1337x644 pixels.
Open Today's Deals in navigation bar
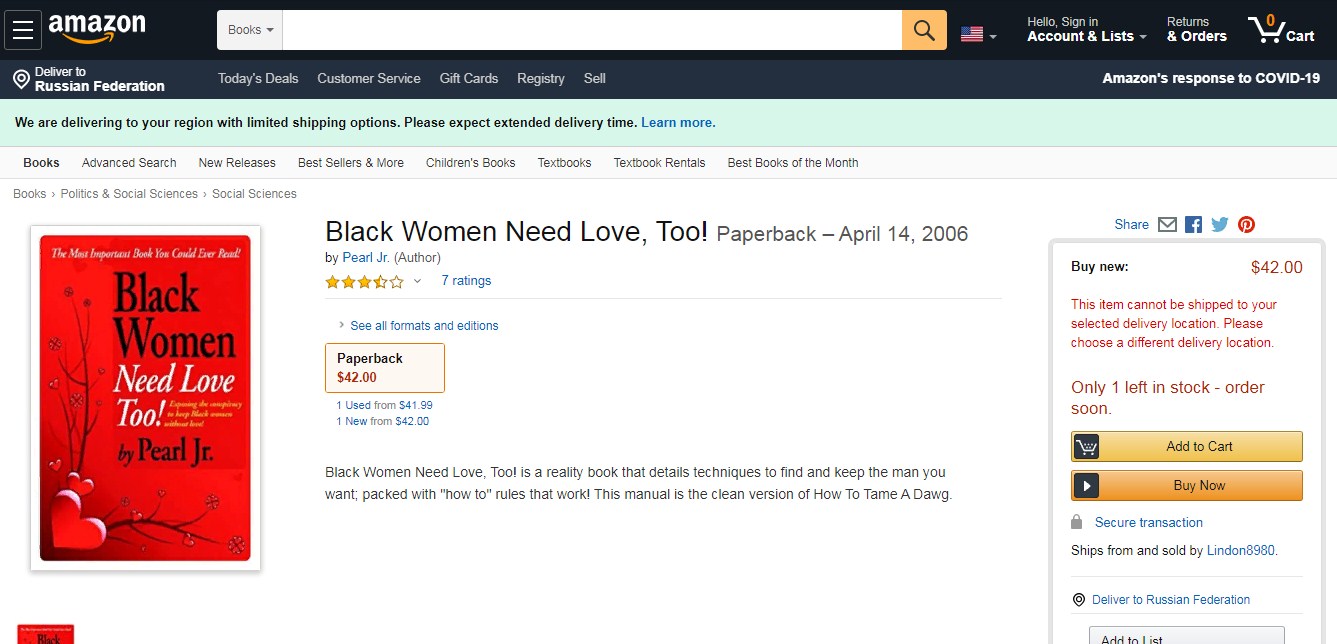coord(258,79)
